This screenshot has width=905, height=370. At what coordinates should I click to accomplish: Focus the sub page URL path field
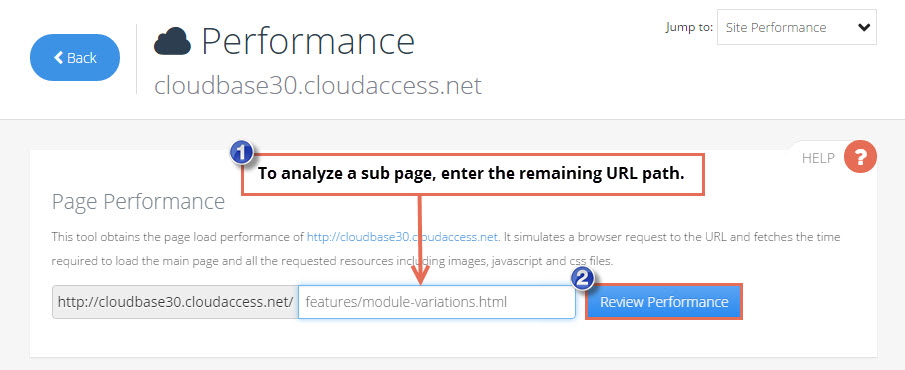(437, 302)
